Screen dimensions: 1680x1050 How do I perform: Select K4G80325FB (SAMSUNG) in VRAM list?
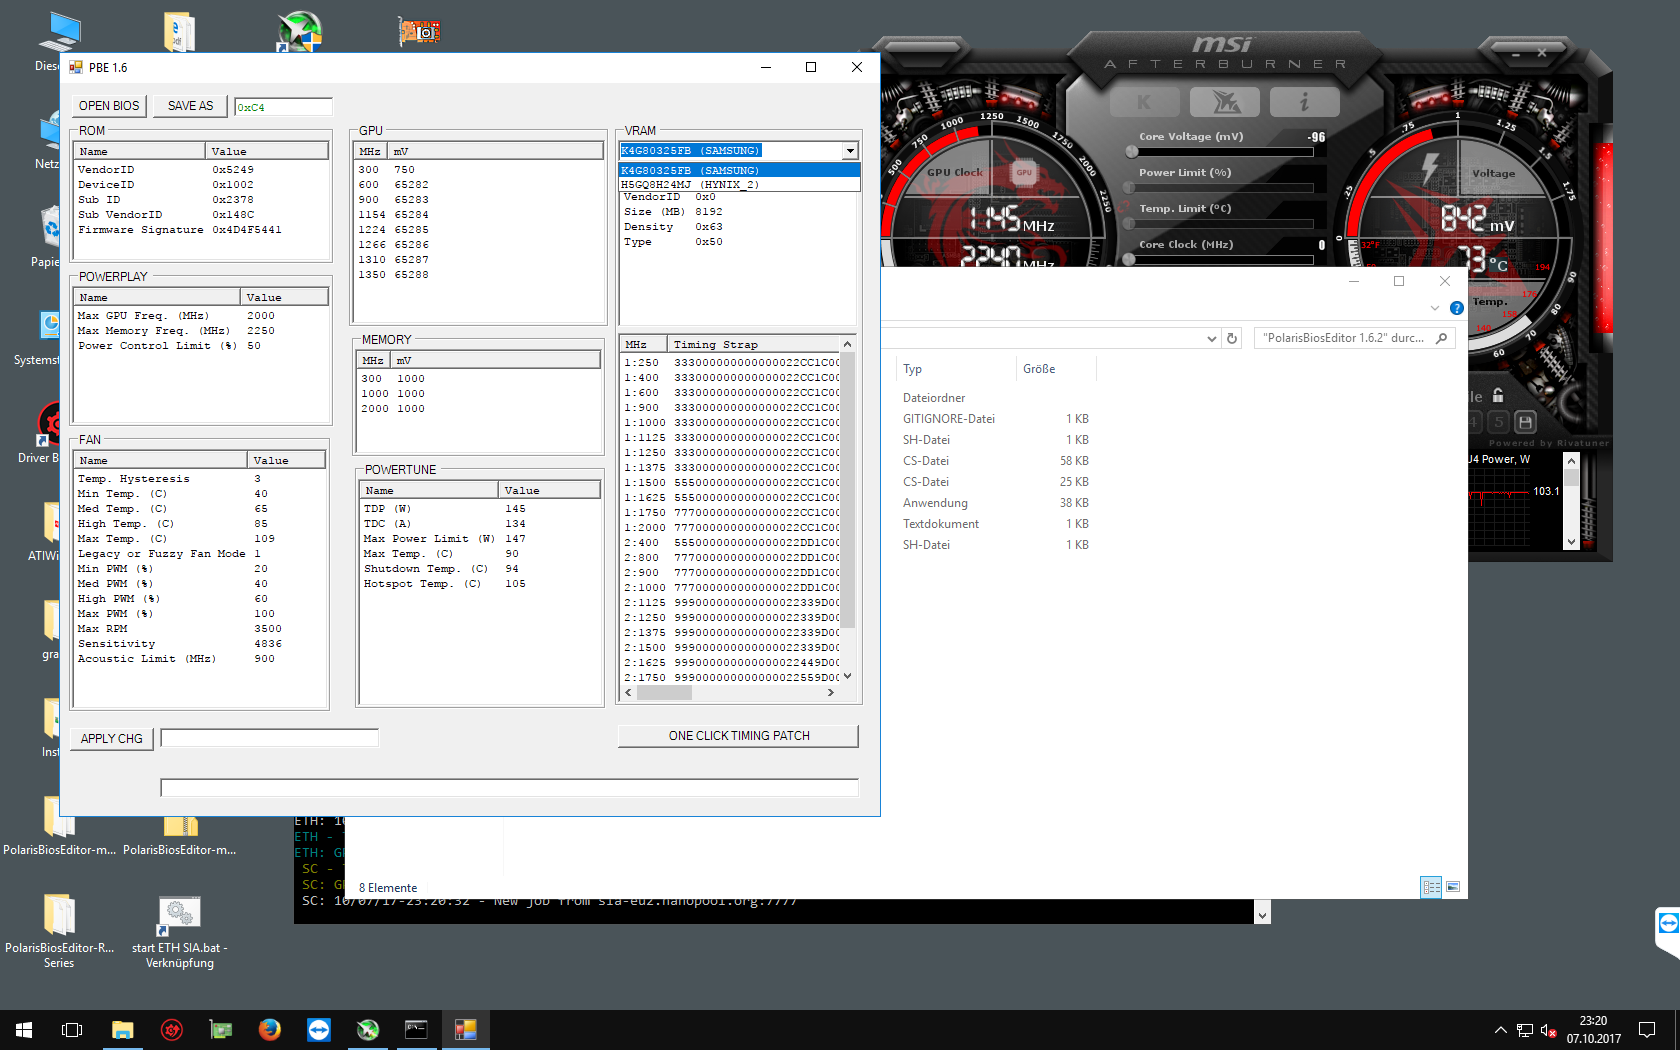point(740,170)
